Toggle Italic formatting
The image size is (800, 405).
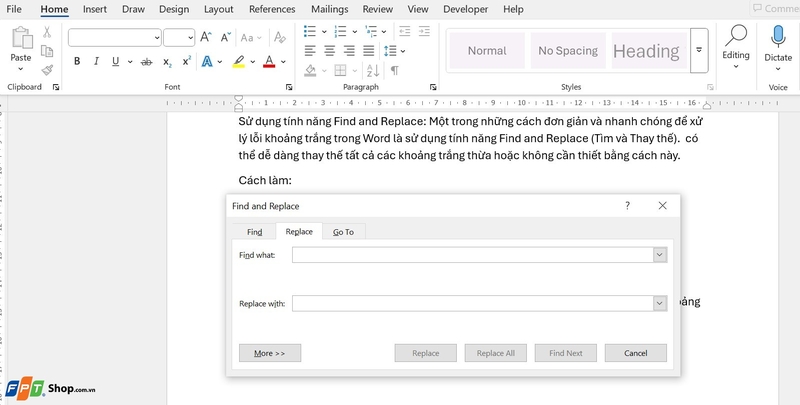tap(96, 61)
